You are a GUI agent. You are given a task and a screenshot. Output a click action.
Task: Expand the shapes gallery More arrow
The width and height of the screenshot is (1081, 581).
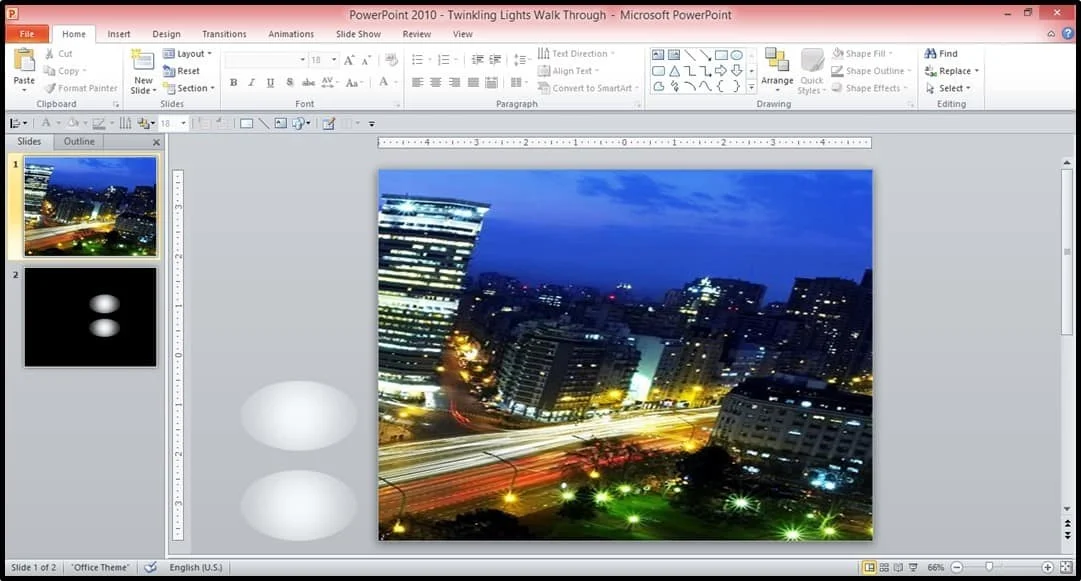click(751, 87)
